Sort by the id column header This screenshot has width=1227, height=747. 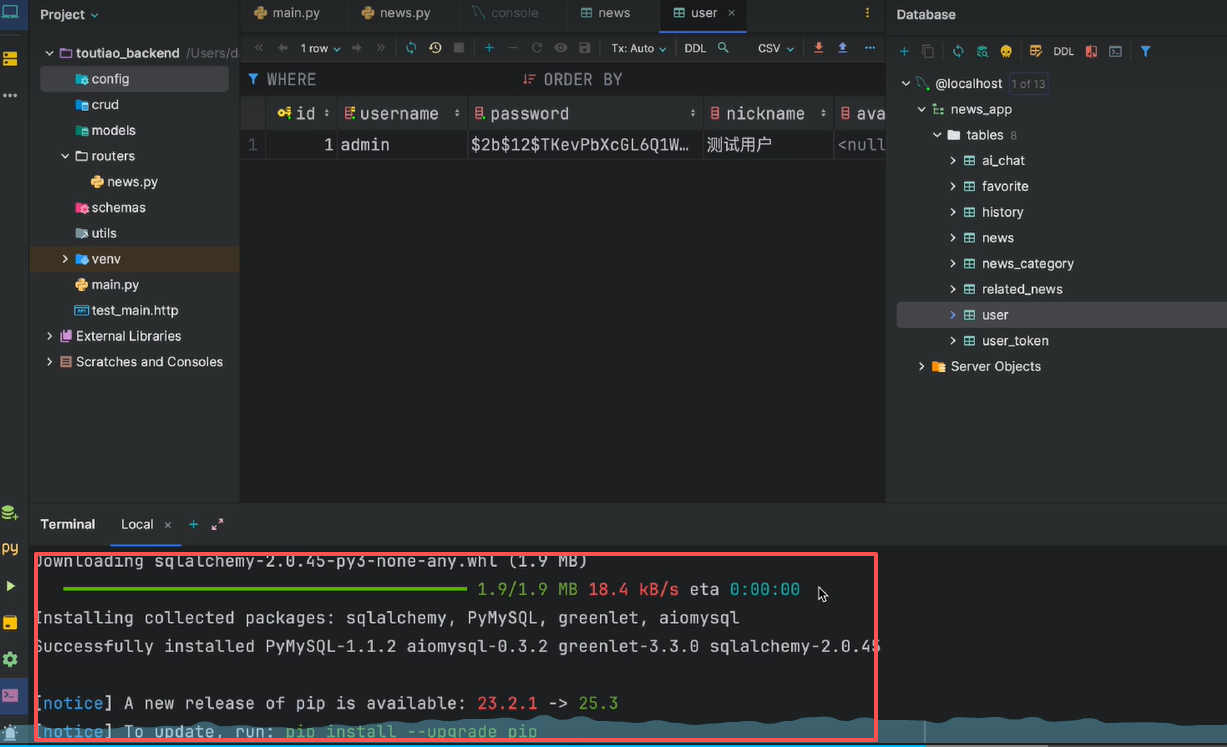[x=301, y=114]
